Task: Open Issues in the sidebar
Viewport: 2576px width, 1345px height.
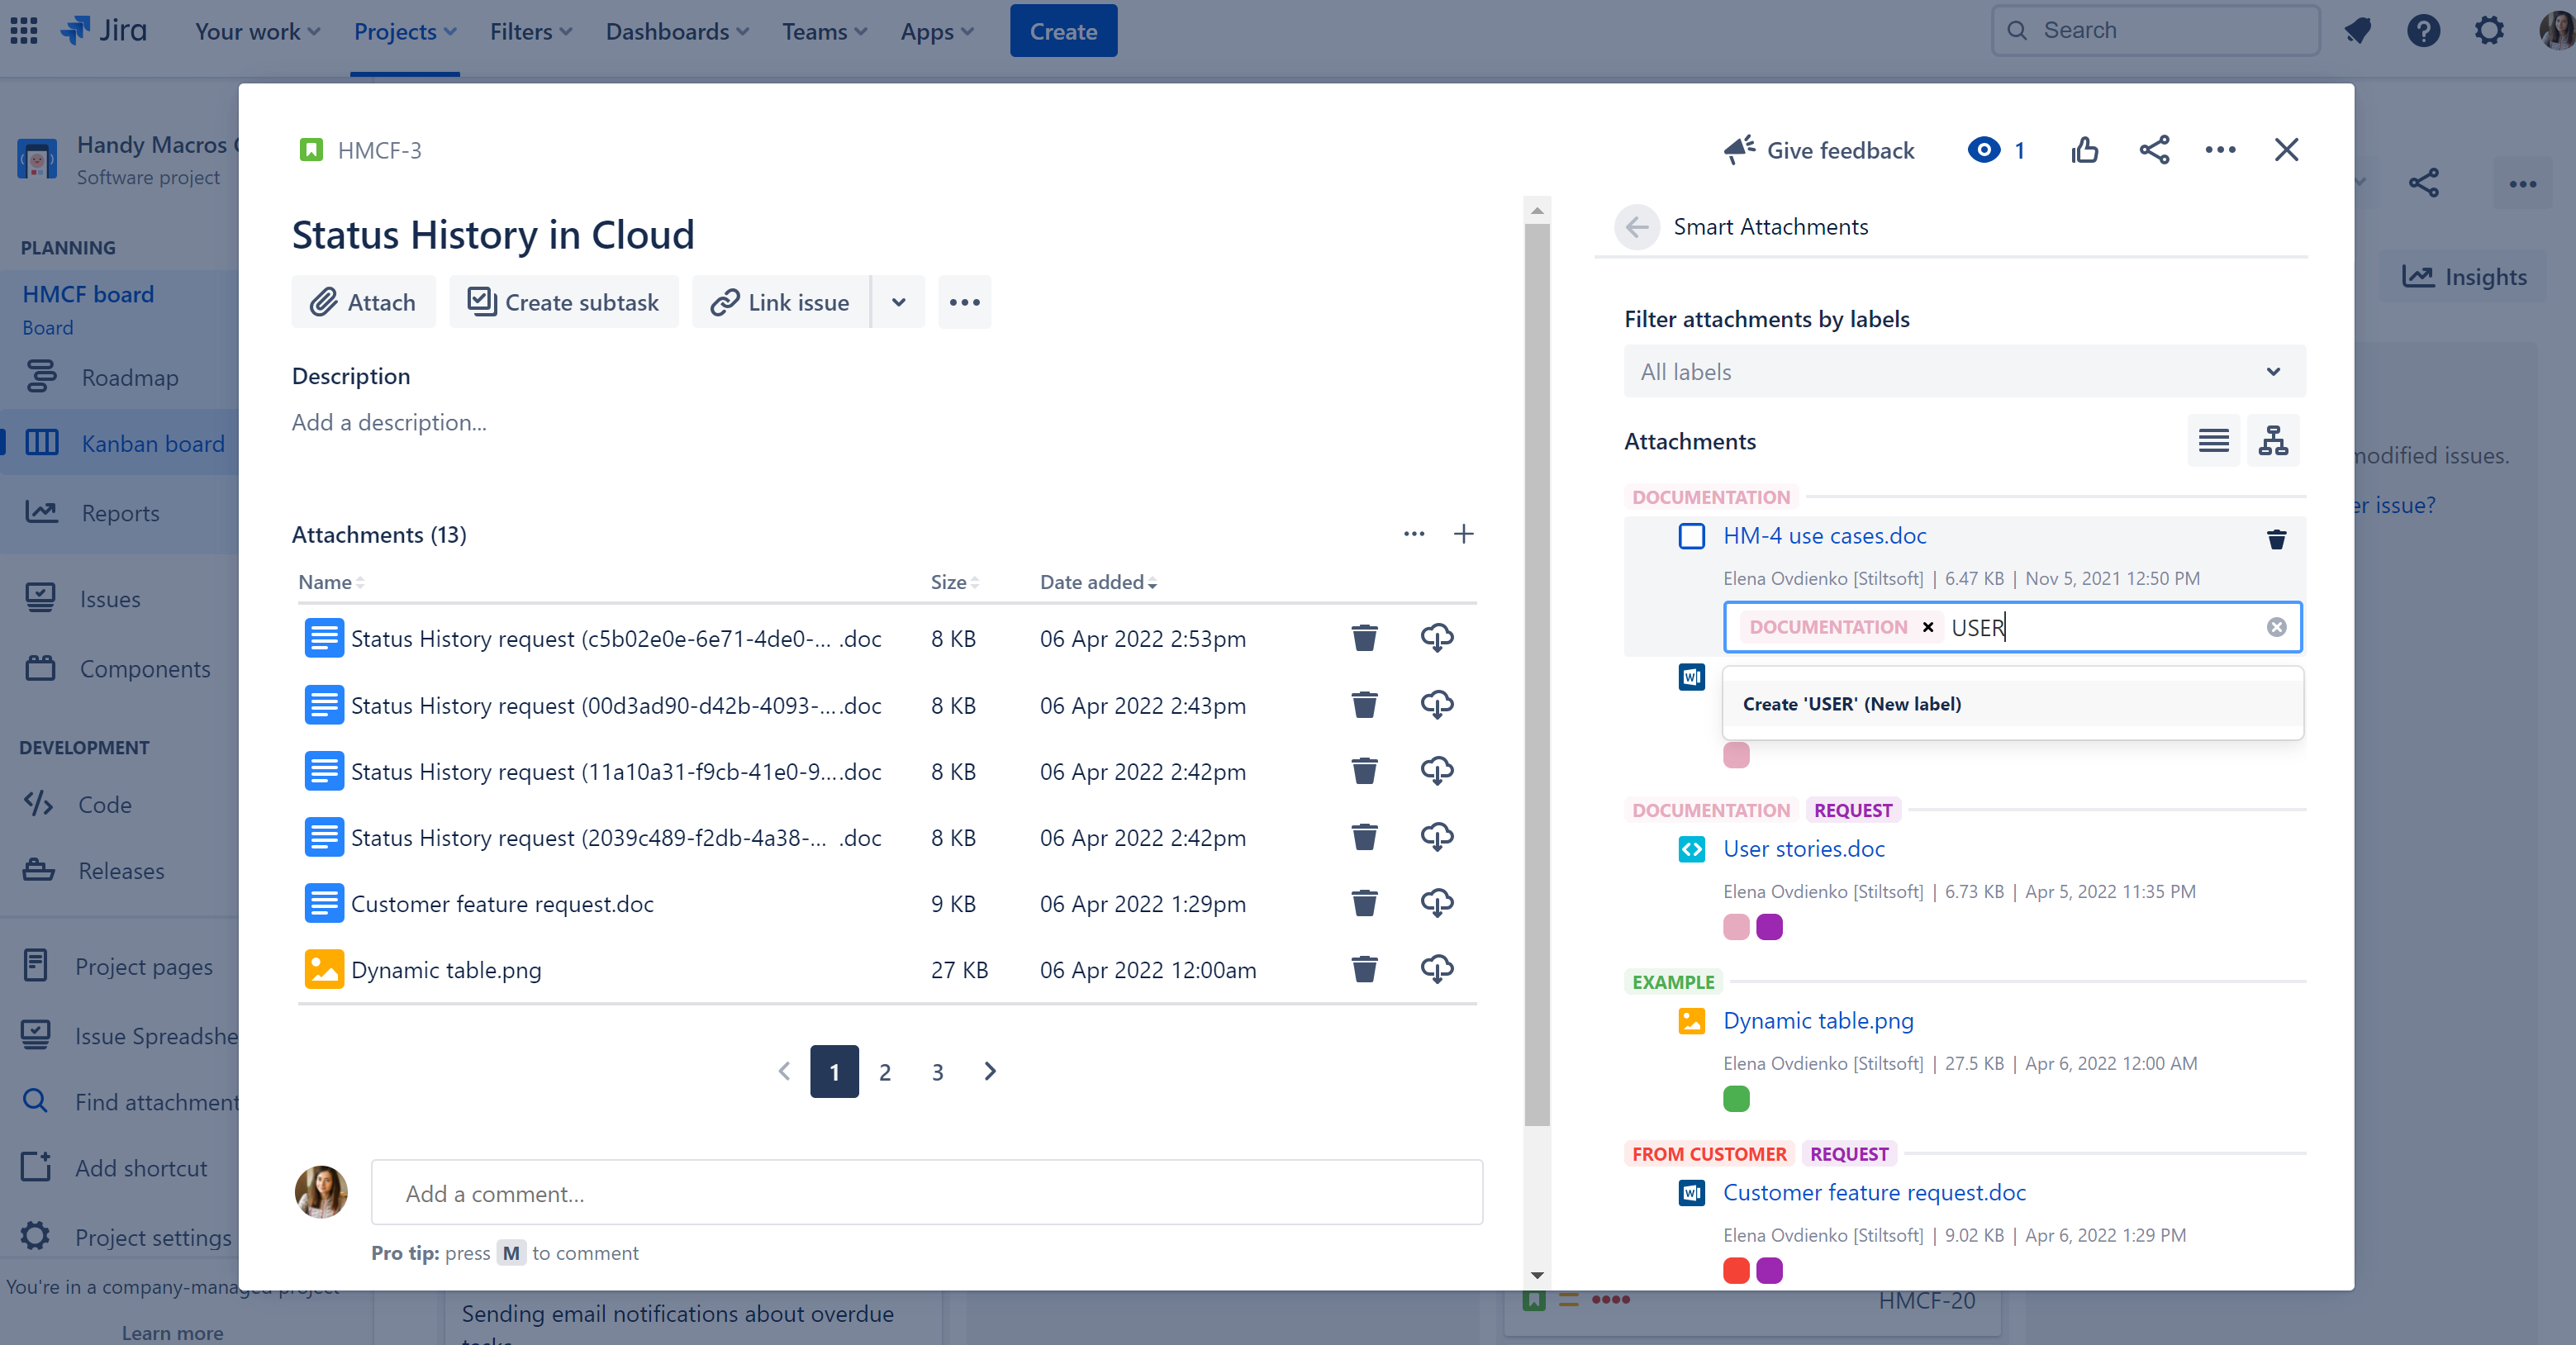Action: point(110,599)
